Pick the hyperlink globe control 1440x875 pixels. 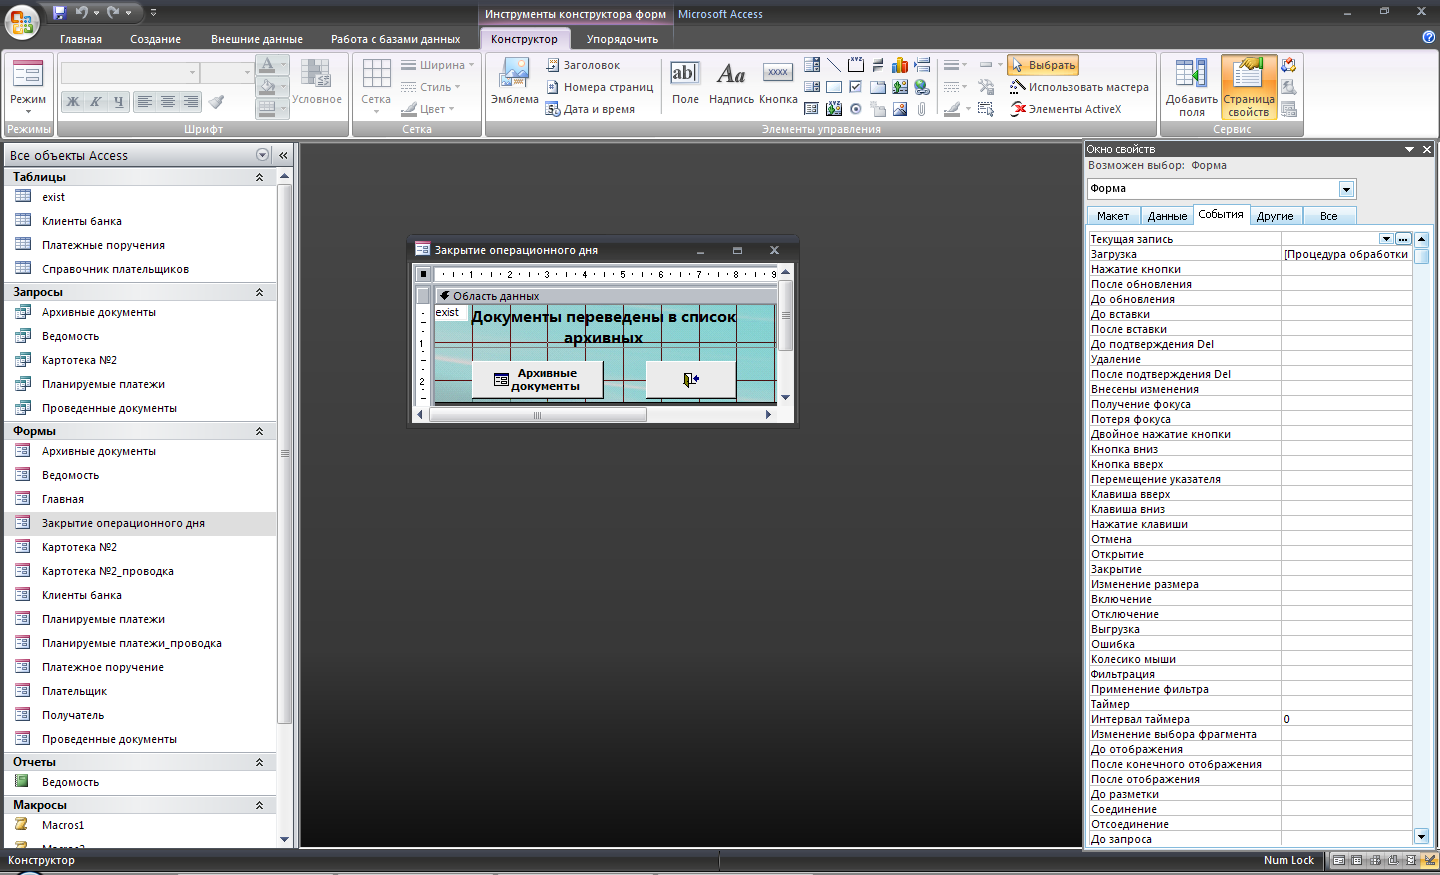pyautogui.click(x=922, y=87)
